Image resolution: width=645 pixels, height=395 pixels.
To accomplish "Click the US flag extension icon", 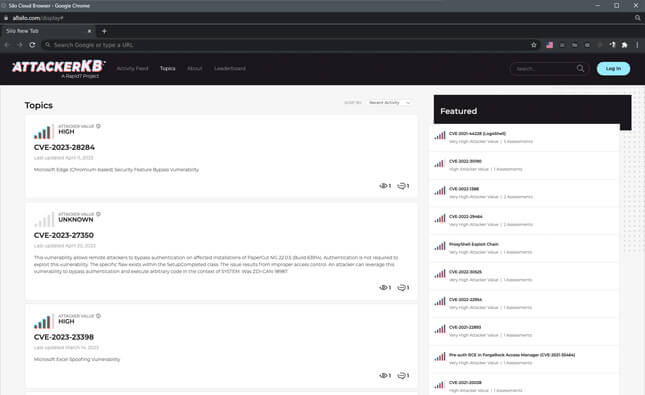I will tap(549, 45).
